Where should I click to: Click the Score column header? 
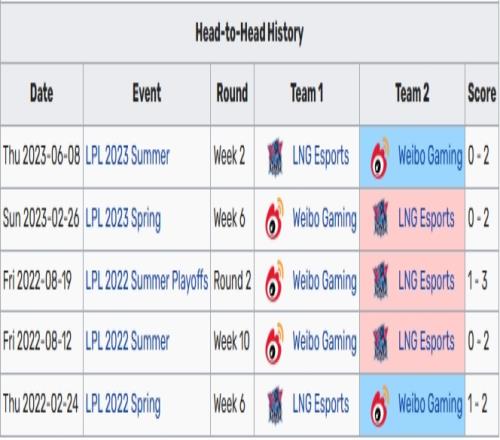pyautogui.click(x=482, y=93)
